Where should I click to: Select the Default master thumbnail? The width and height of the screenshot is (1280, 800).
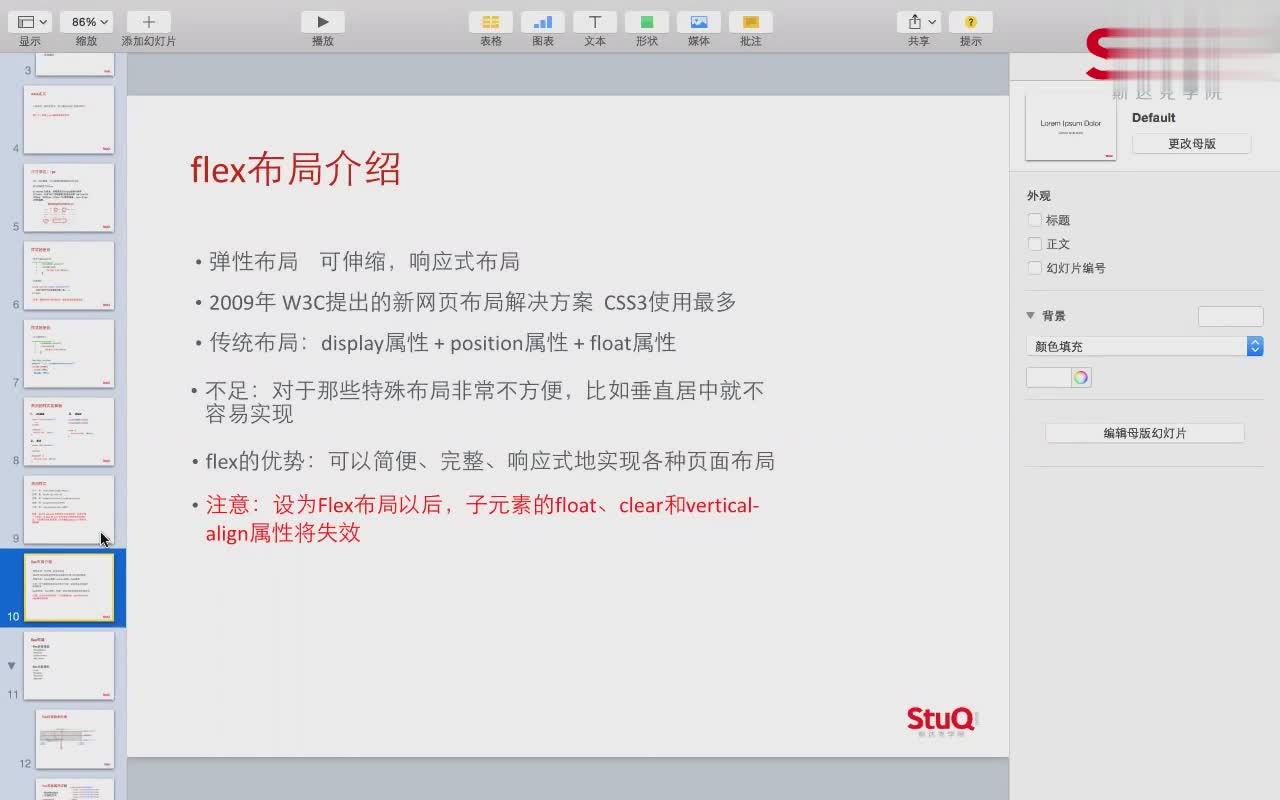tap(1071, 126)
